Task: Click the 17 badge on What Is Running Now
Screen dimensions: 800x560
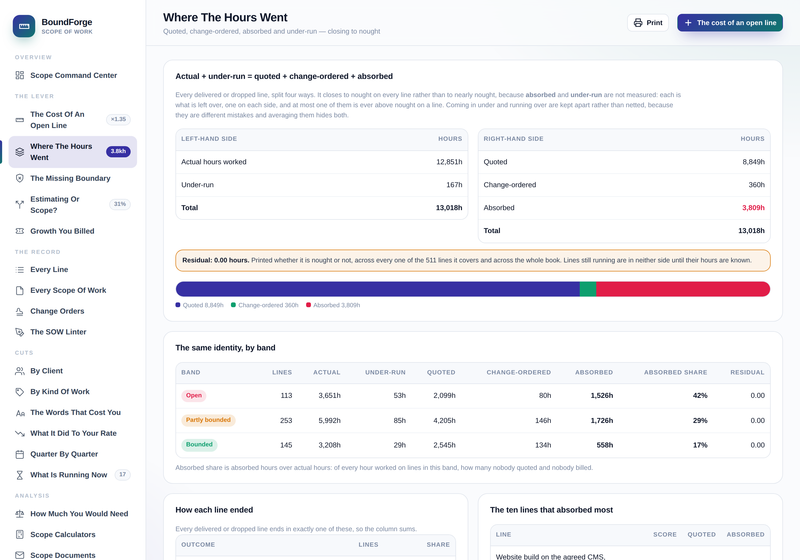Action: (122, 474)
